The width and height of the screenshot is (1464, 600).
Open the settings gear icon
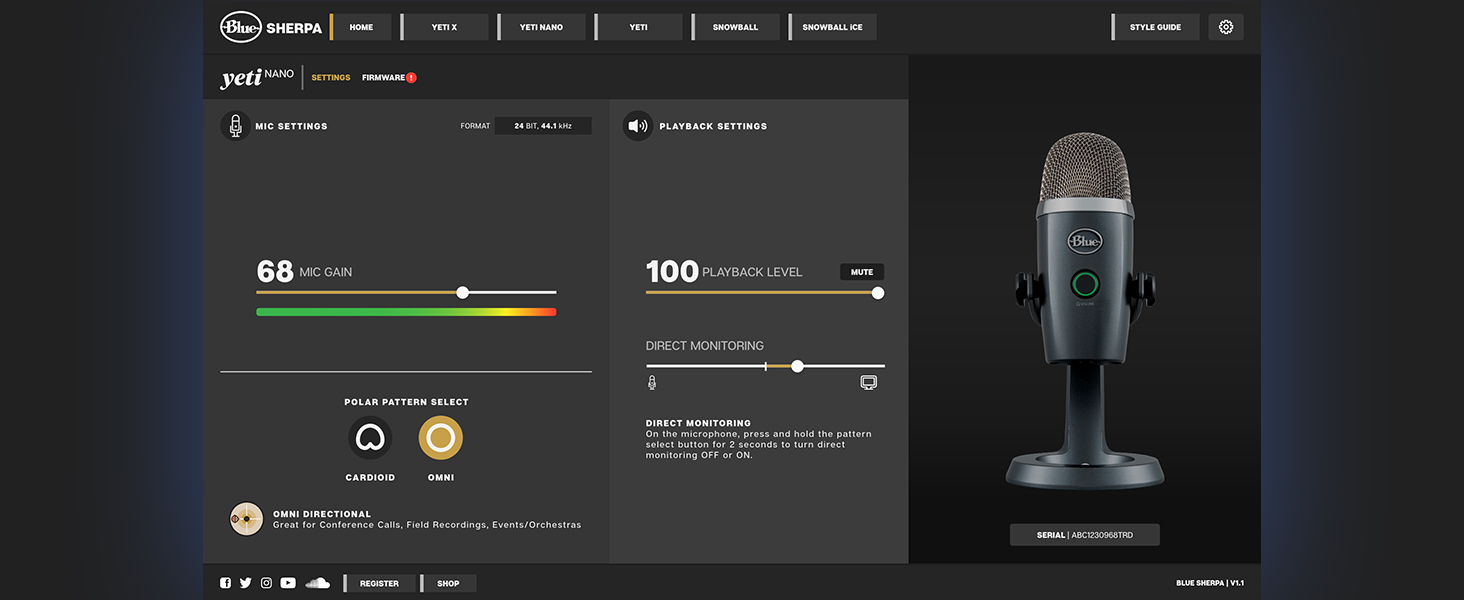tap(1226, 27)
